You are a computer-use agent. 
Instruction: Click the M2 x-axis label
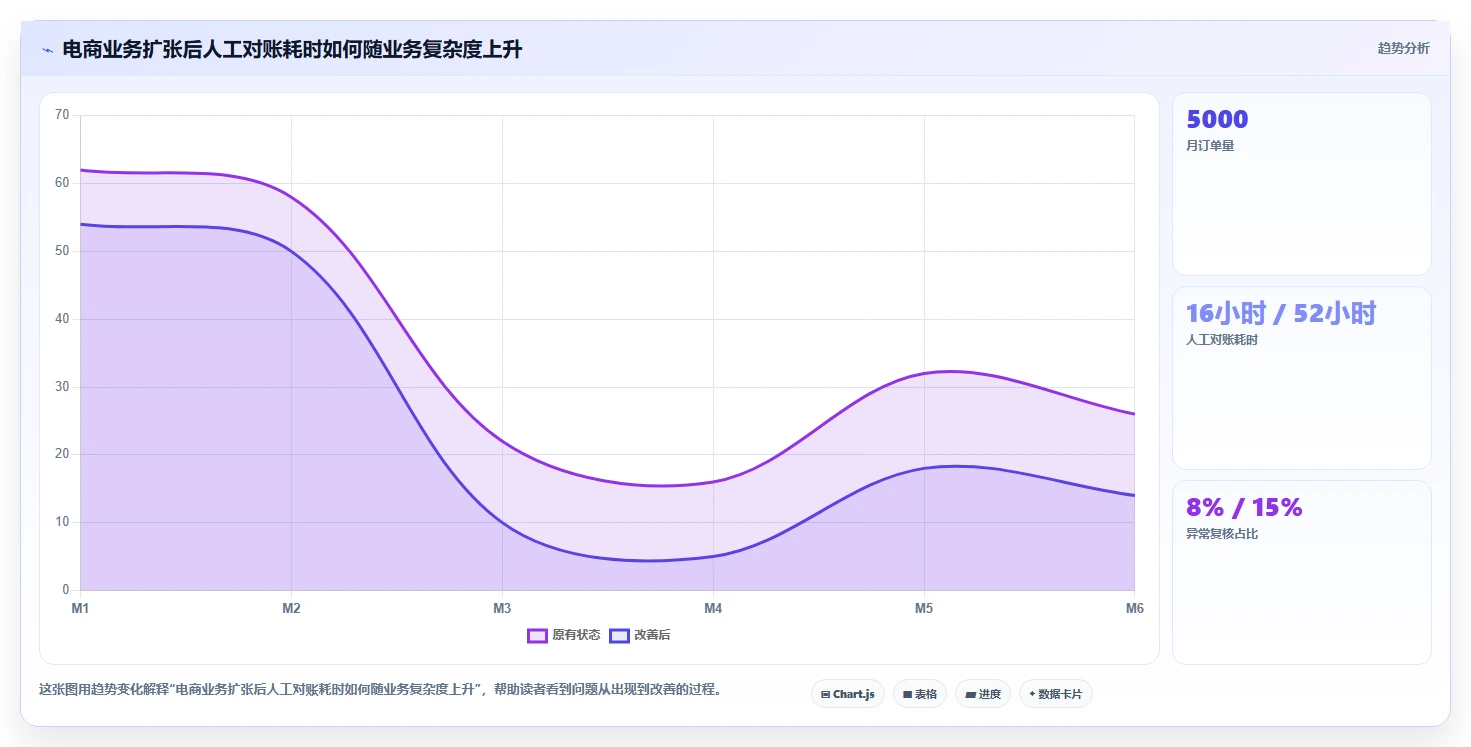pos(291,608)
